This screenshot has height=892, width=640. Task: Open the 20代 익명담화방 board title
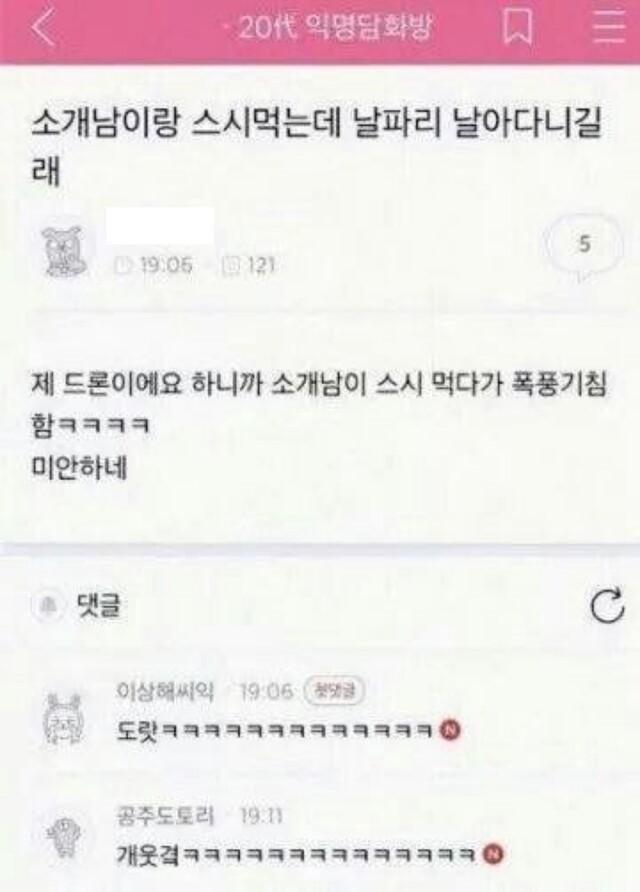(x=335, y=26)
